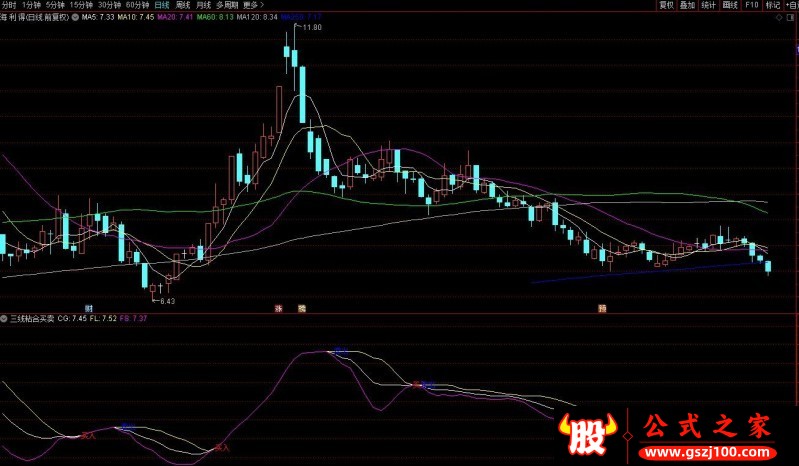This screenshot has width=799, height=466.
Task: Click the stock name title with 日线 前复权
Action: pyautogui.click(x=35, y=17)
